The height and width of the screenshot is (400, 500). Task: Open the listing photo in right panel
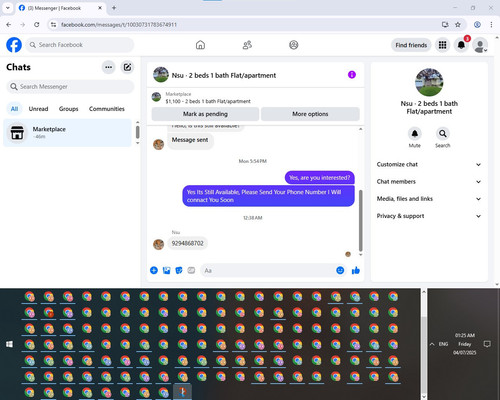coord(429,82)
